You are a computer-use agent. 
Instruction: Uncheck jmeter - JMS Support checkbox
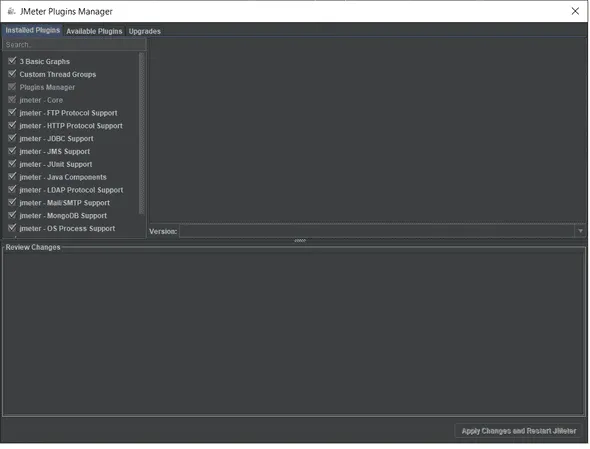pos(12,151)
